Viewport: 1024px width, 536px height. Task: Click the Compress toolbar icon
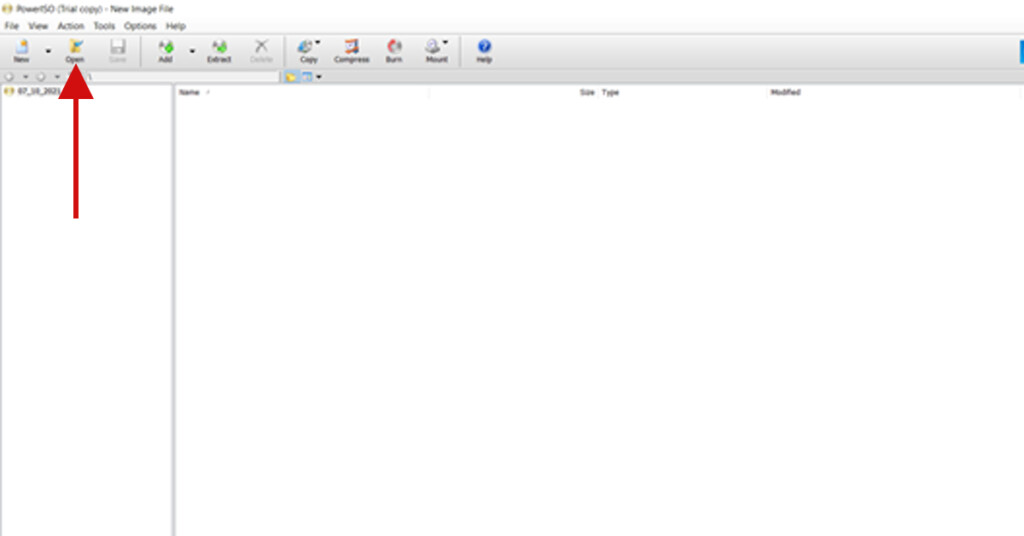(x=351, y=50)
